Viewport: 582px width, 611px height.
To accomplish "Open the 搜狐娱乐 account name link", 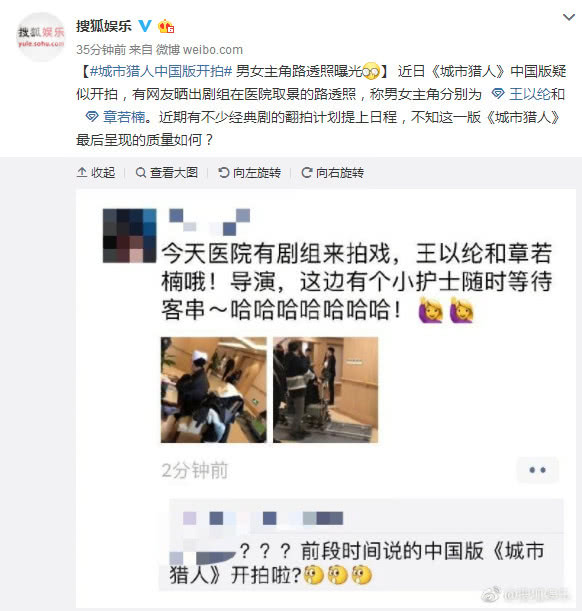I will pyautogui.click(x=104, y=26).
